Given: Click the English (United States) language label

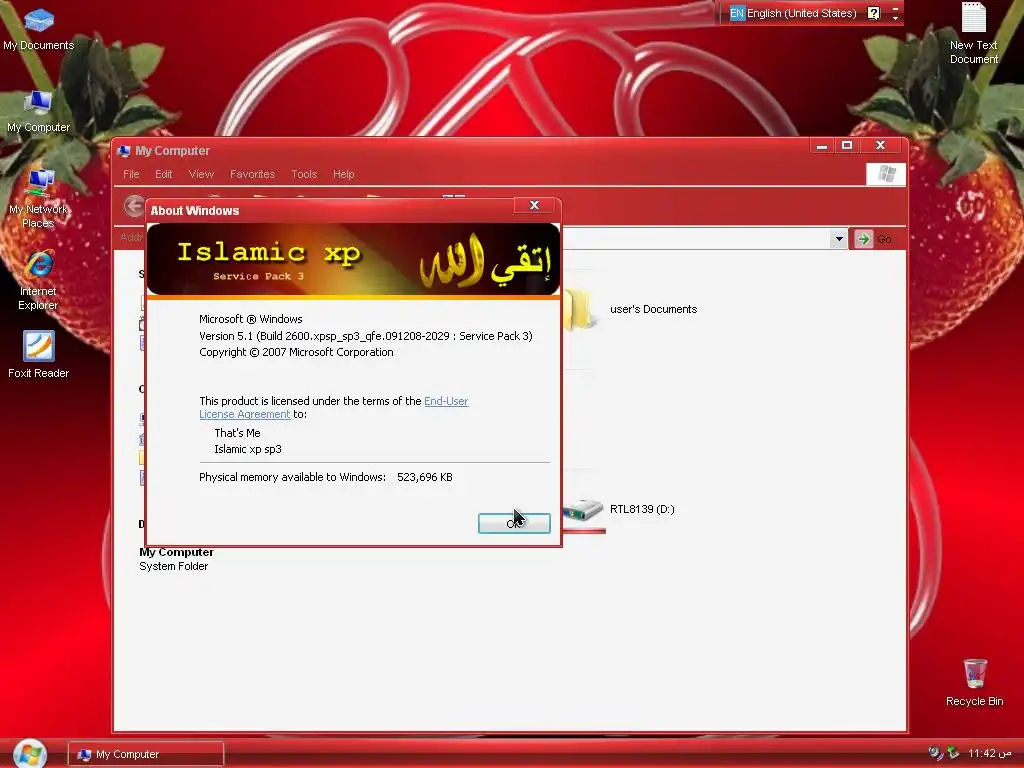Looking at the screenshot, I should coord(801,13).
